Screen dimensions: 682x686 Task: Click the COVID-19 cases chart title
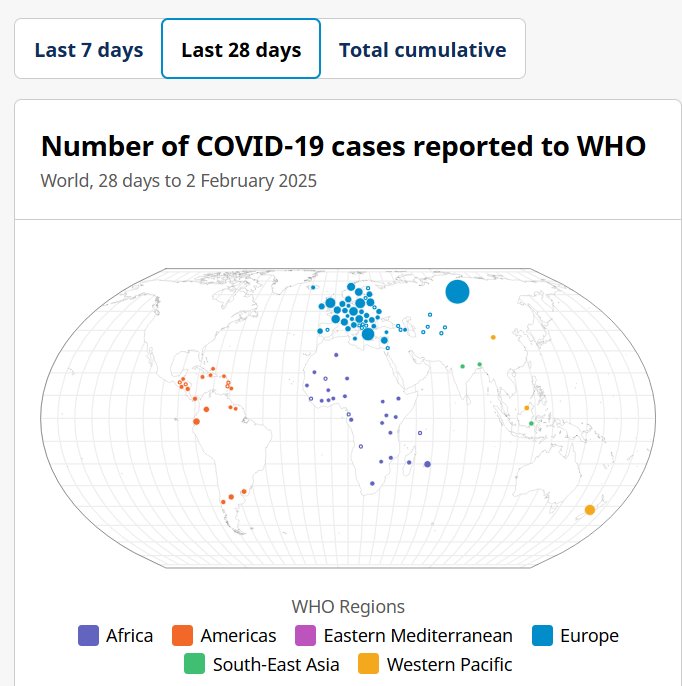[x=343, y=147]
